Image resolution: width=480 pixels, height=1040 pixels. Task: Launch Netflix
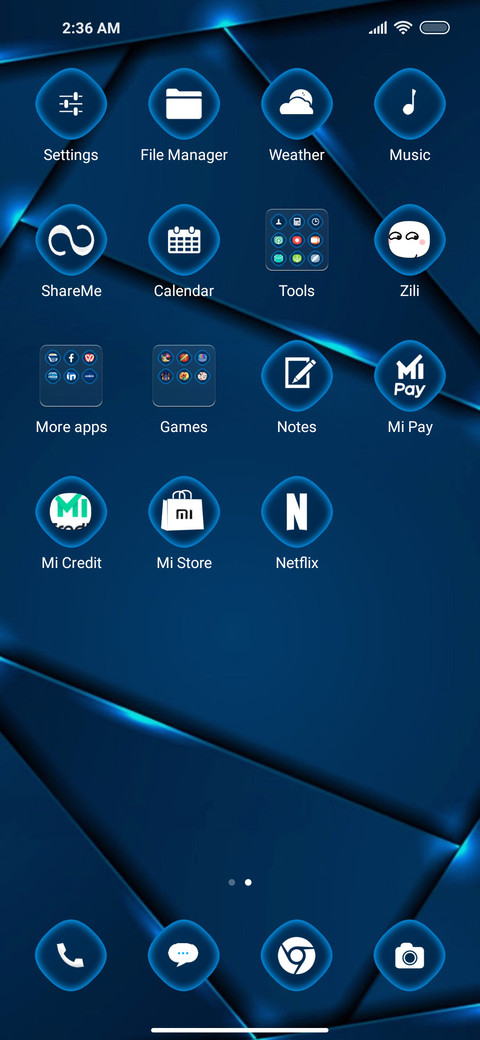(x=296, y=511)
